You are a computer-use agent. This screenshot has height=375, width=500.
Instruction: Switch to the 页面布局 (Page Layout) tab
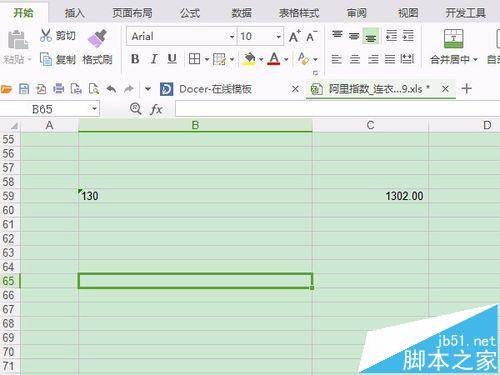pyautogui.click(x=132, y=13)
